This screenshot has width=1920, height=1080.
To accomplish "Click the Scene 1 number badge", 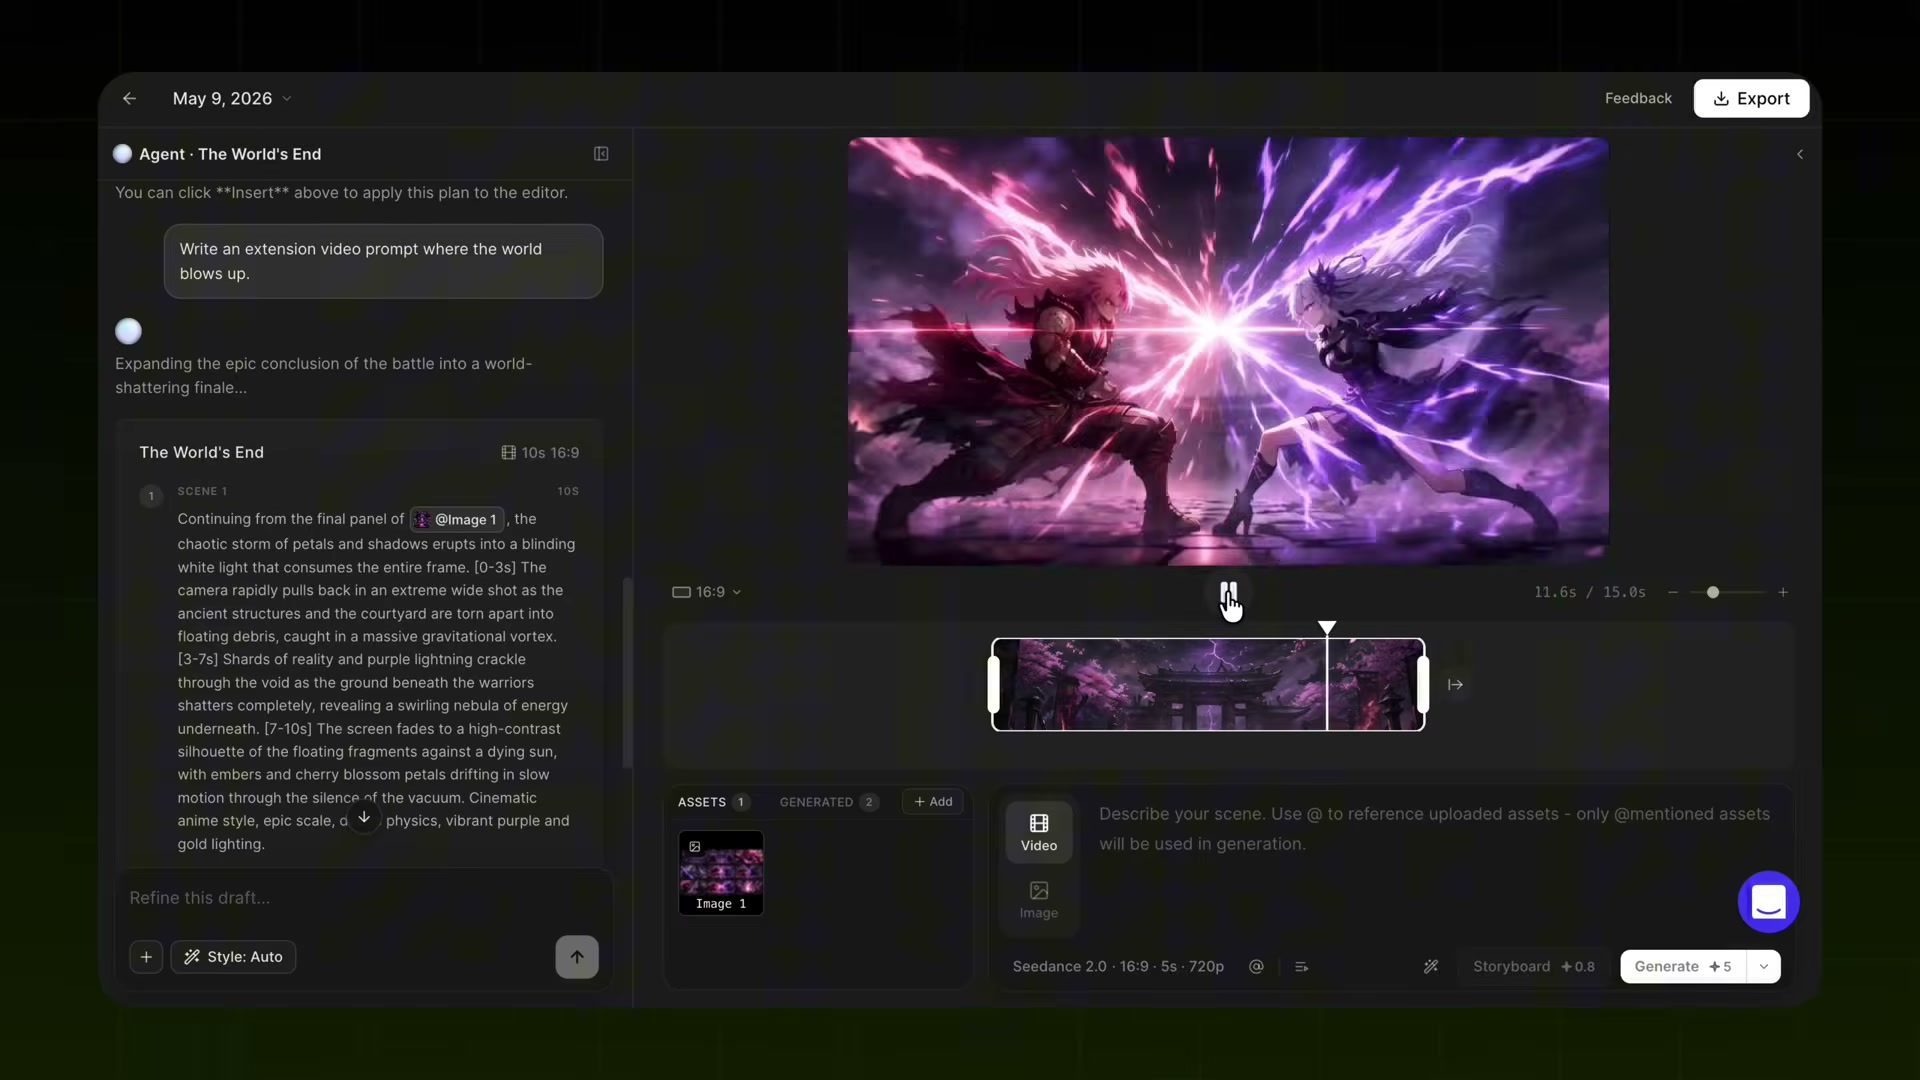I will pos(151,495).
